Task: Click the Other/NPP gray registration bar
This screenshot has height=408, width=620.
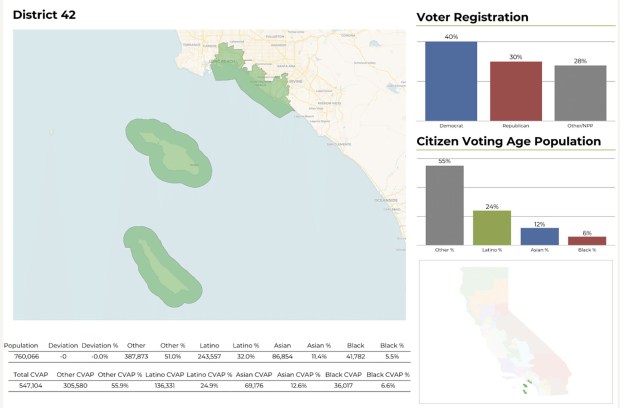Action: (581, 92)
